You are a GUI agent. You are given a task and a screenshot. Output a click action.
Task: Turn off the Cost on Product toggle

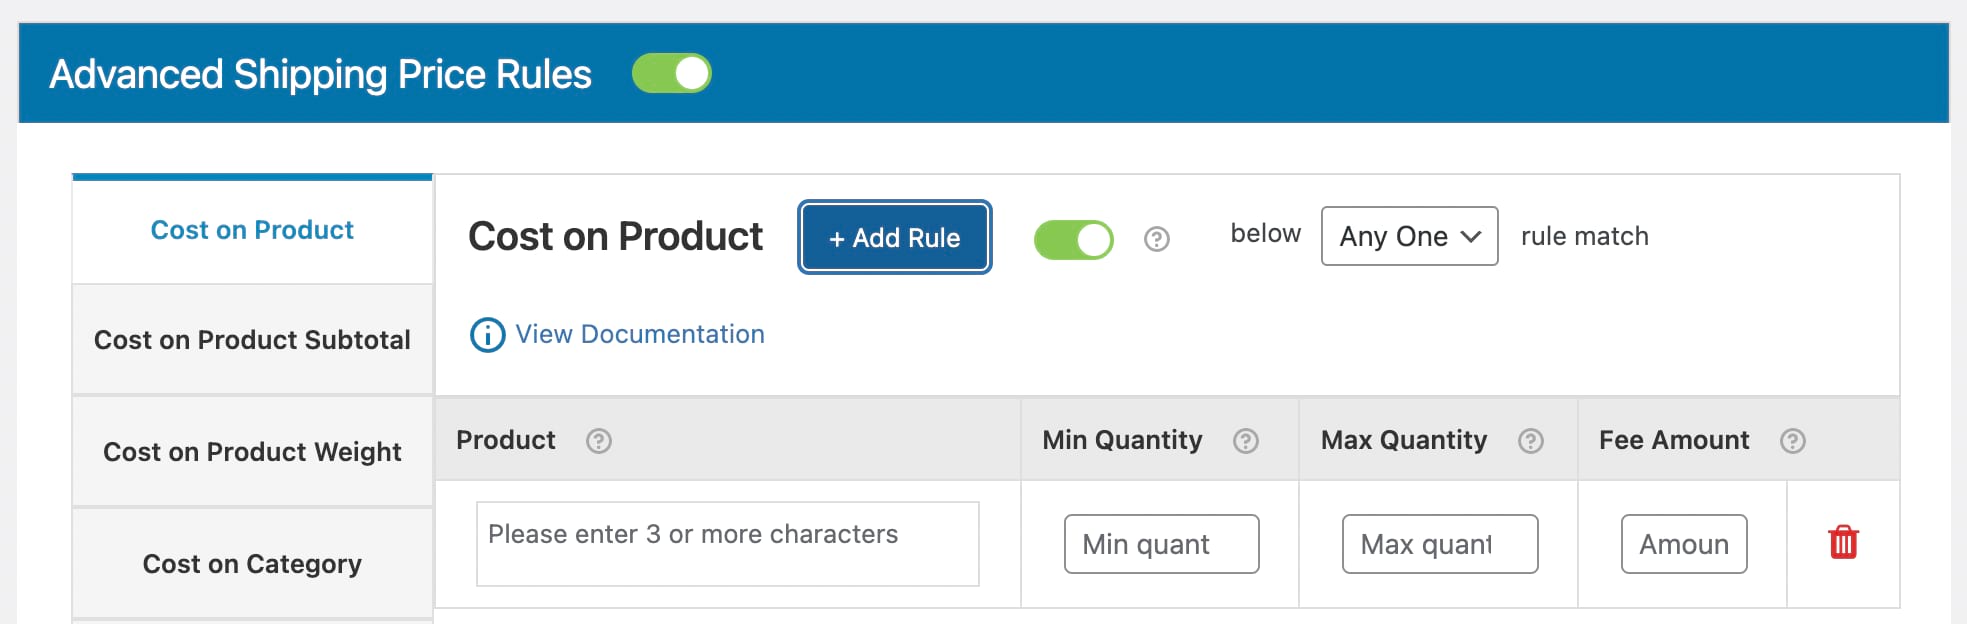coord(1072,239)
